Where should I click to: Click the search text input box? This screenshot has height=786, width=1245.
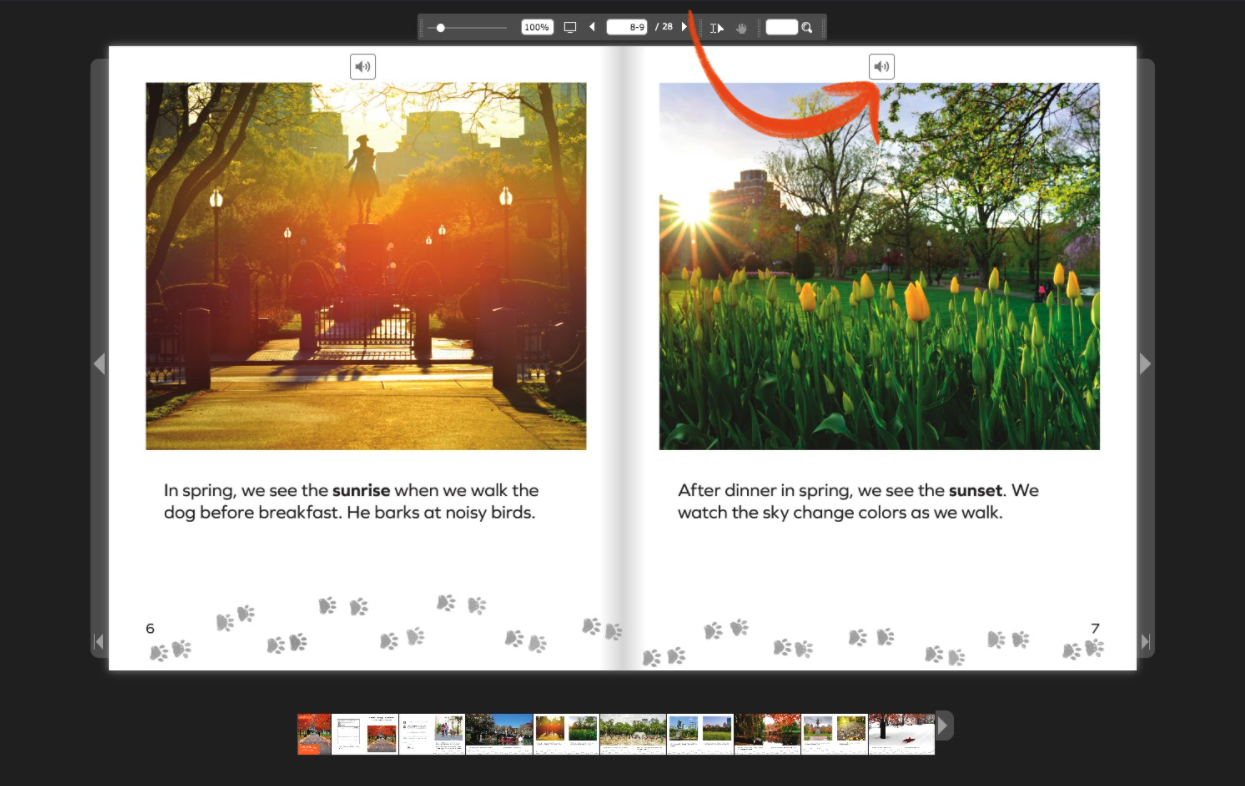tap(781, 28)
